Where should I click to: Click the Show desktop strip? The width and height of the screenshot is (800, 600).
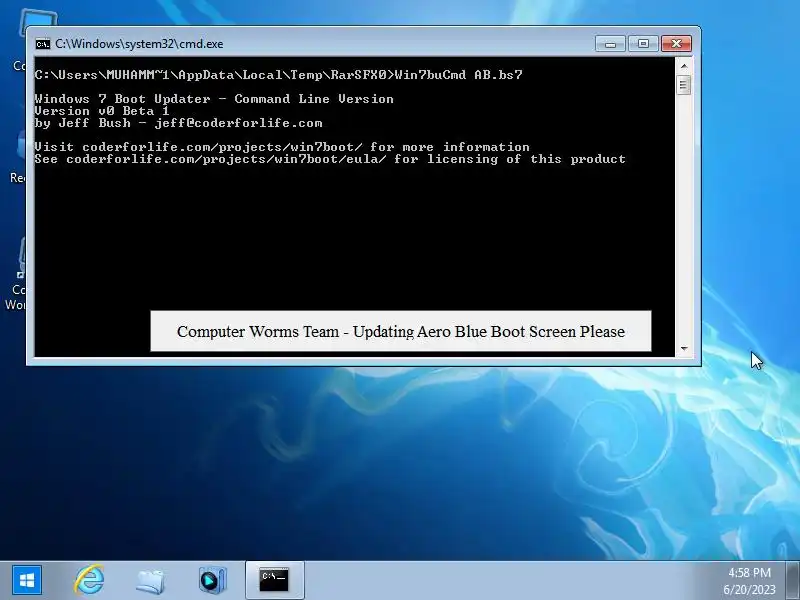tap(792, 580)
